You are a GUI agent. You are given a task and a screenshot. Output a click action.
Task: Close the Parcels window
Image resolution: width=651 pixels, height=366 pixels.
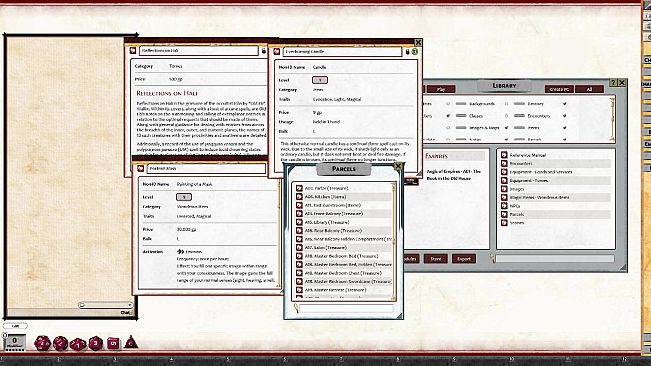(x=398, y=166)
